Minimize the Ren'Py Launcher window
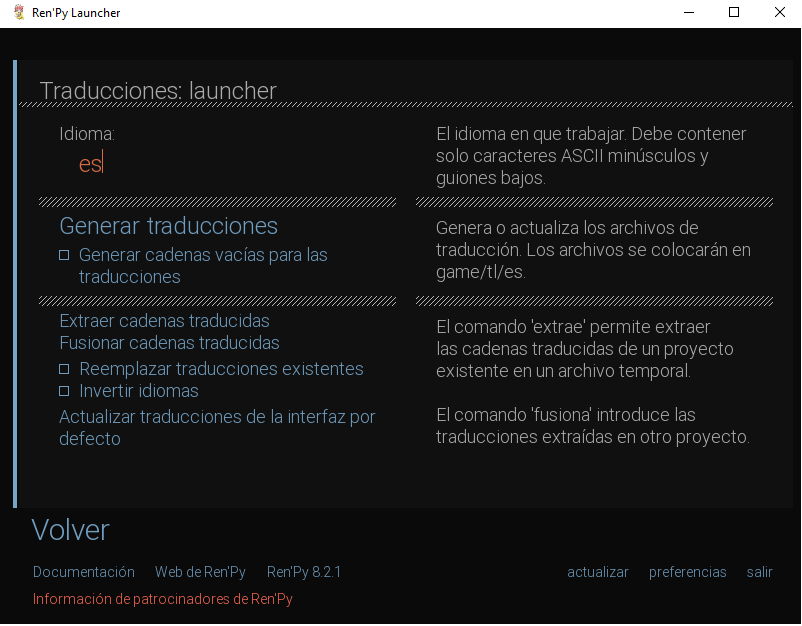 [689, 12]
